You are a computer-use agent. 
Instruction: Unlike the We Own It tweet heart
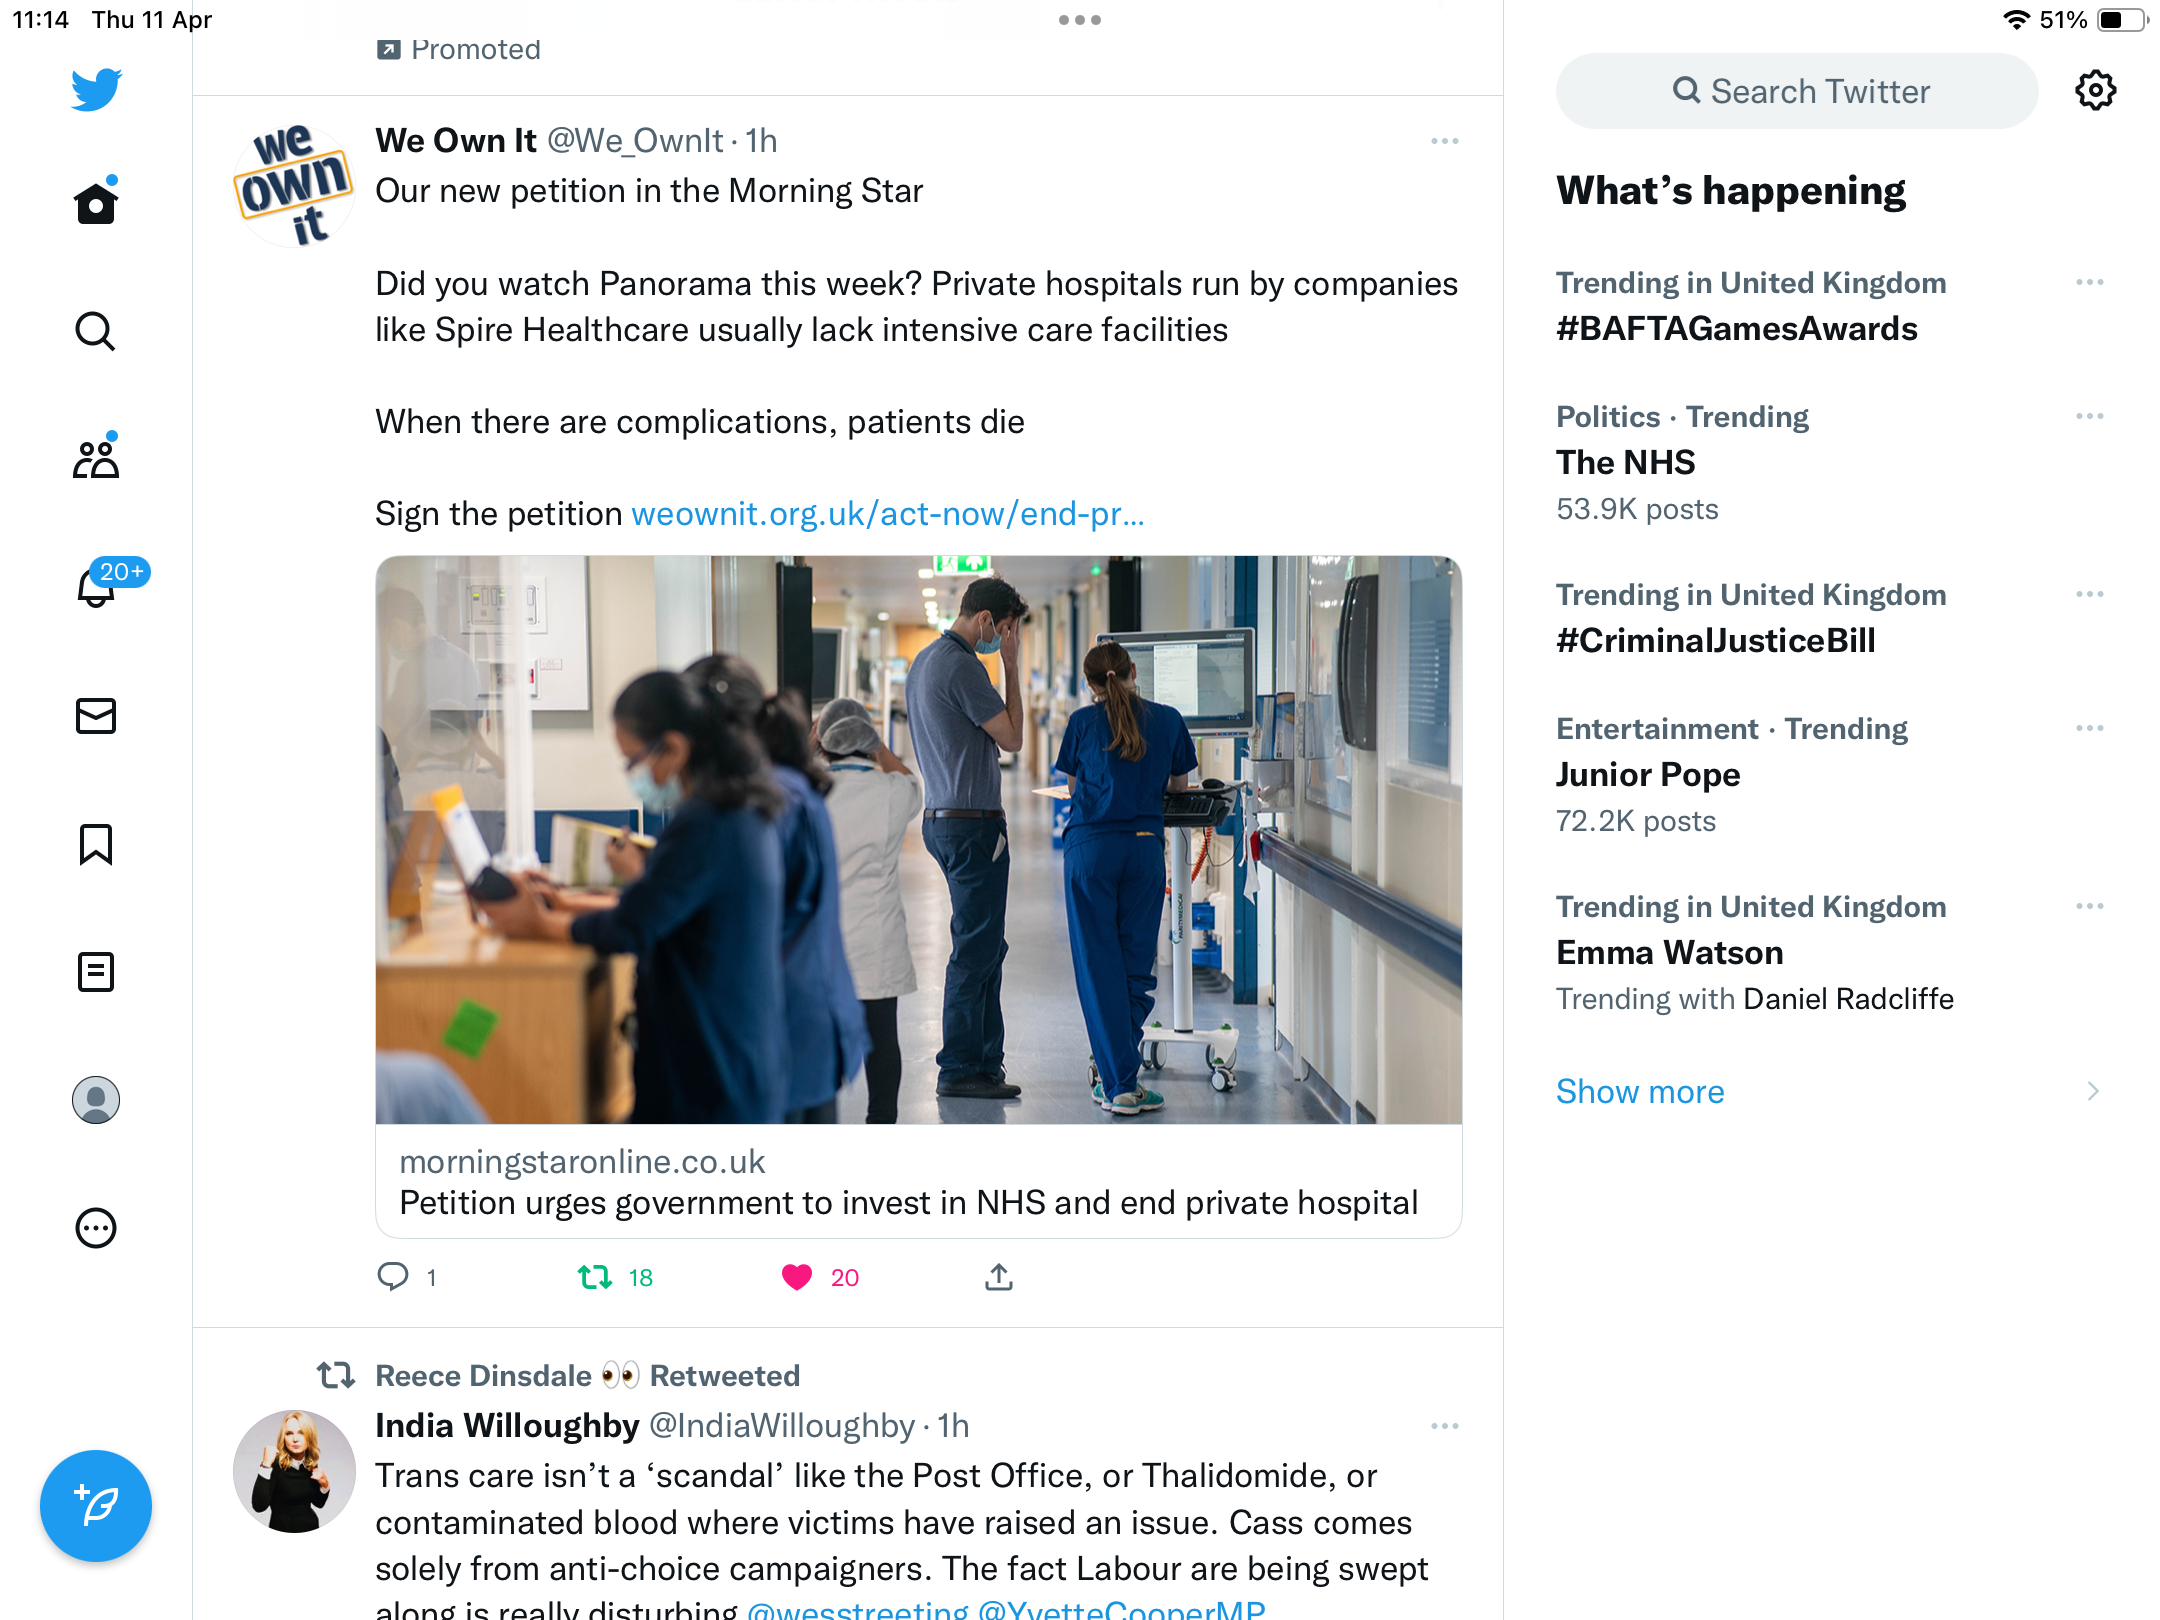click(x=797, y=1277)
